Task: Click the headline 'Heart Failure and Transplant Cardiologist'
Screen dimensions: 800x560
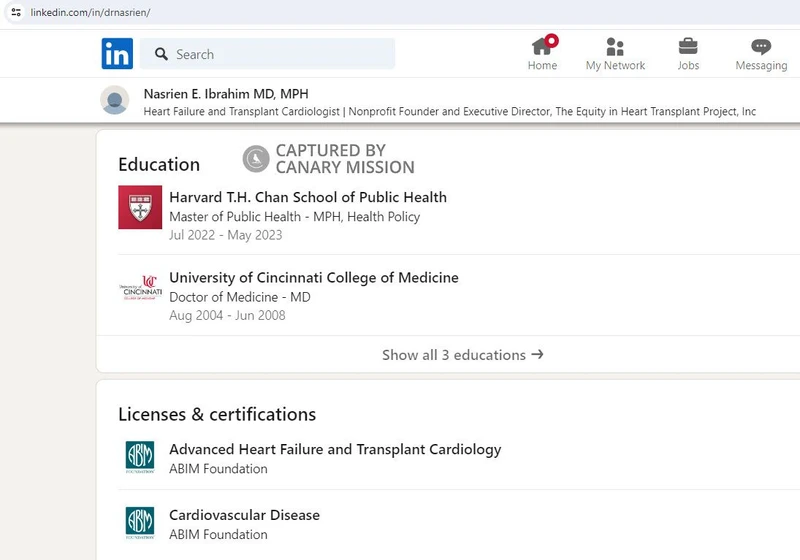Action: point(241,111)
